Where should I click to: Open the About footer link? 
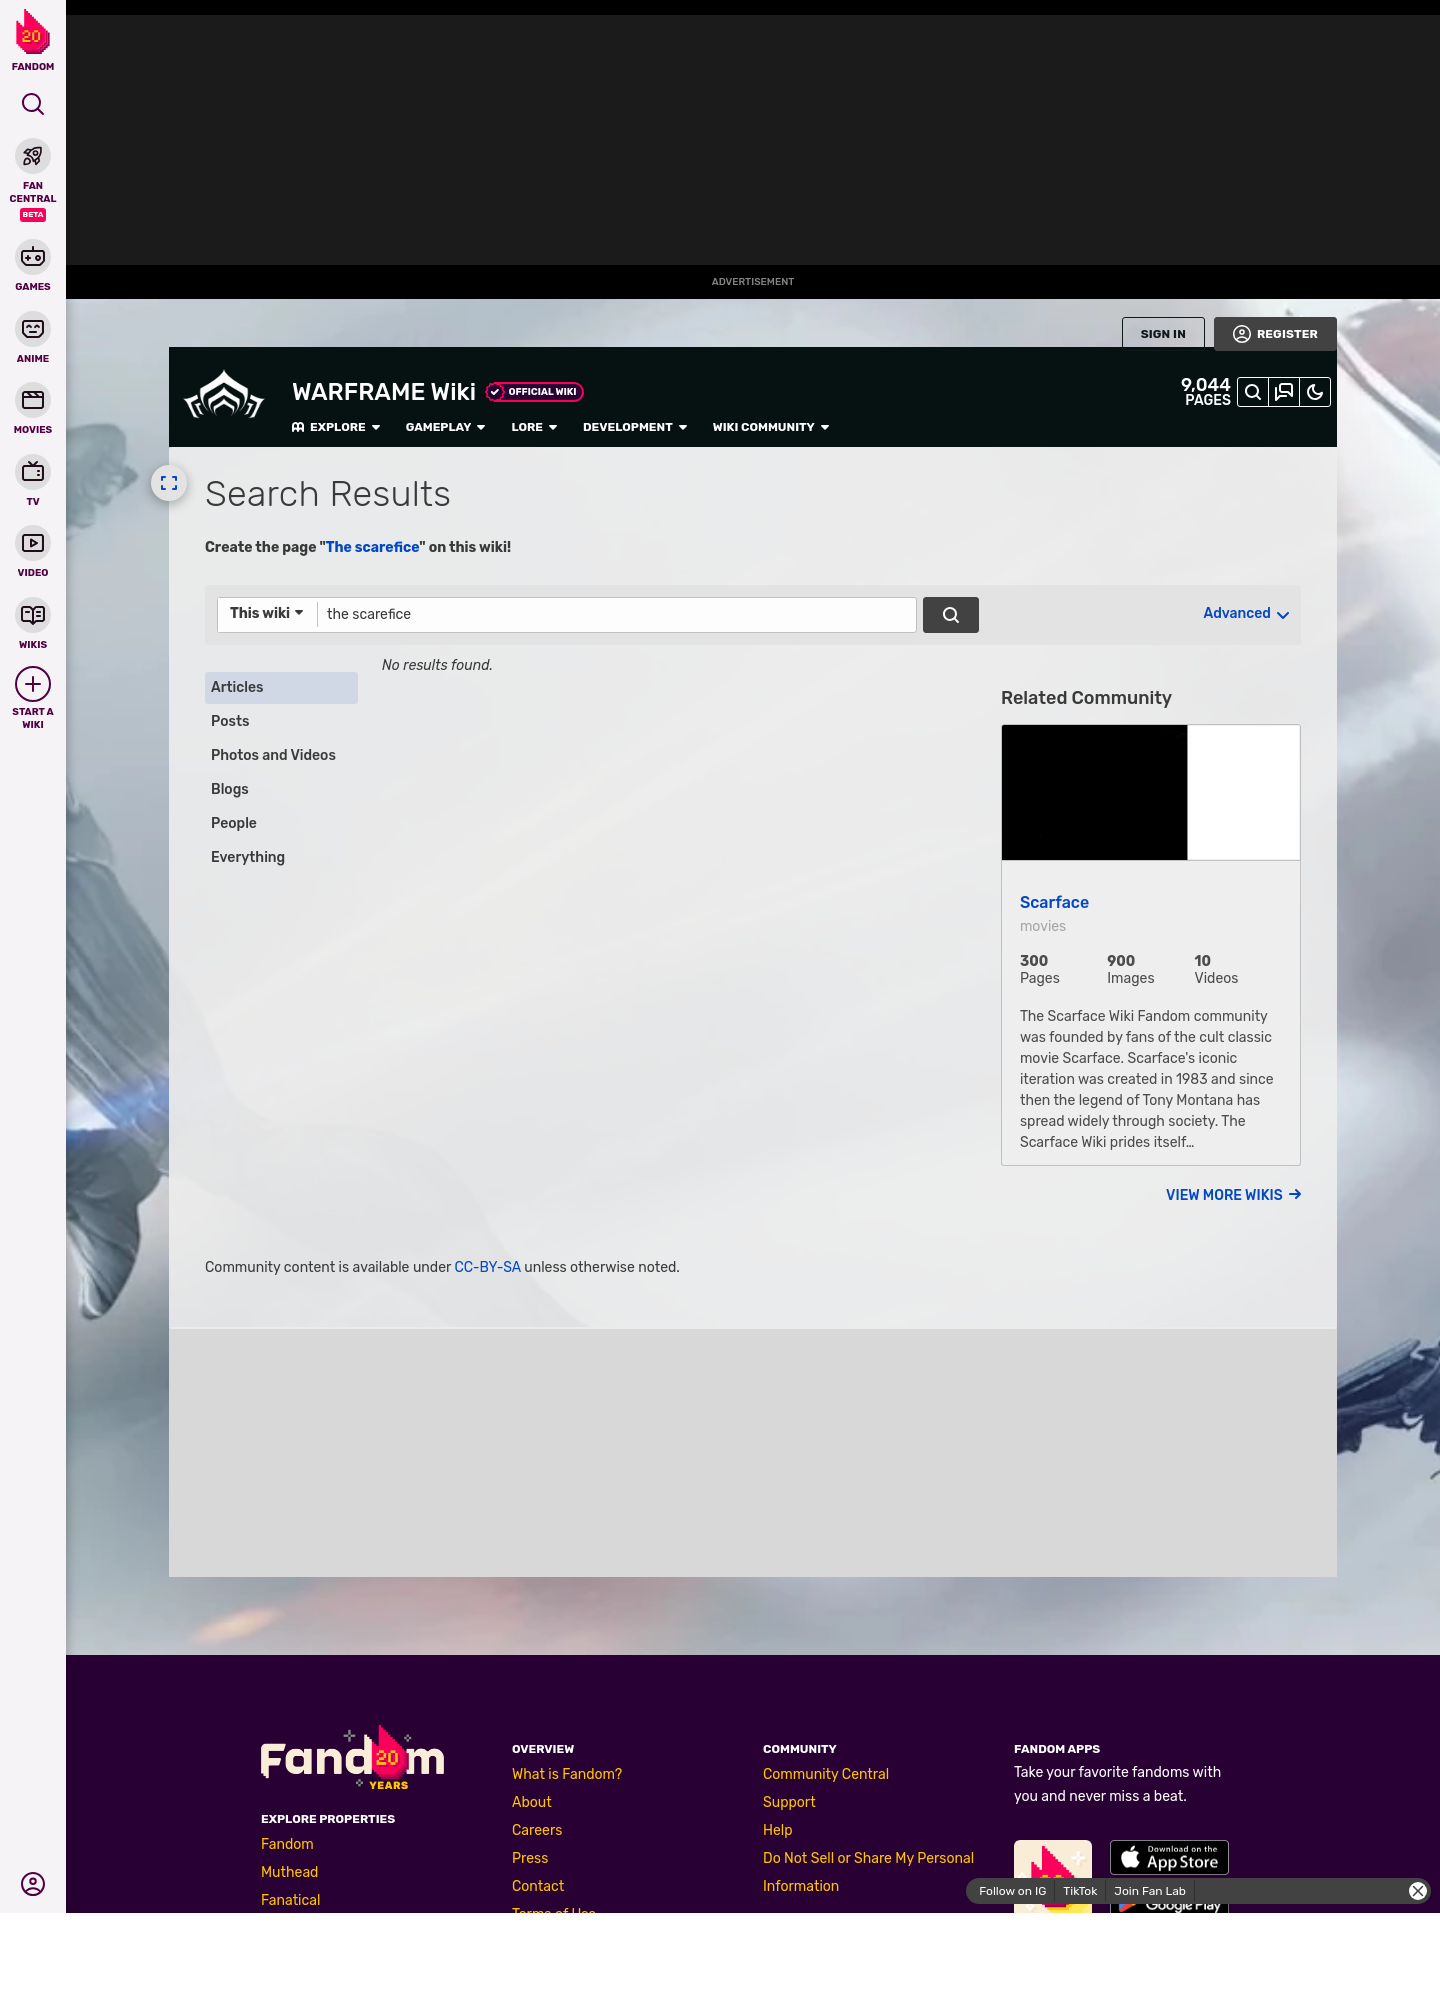(532, 1802)
